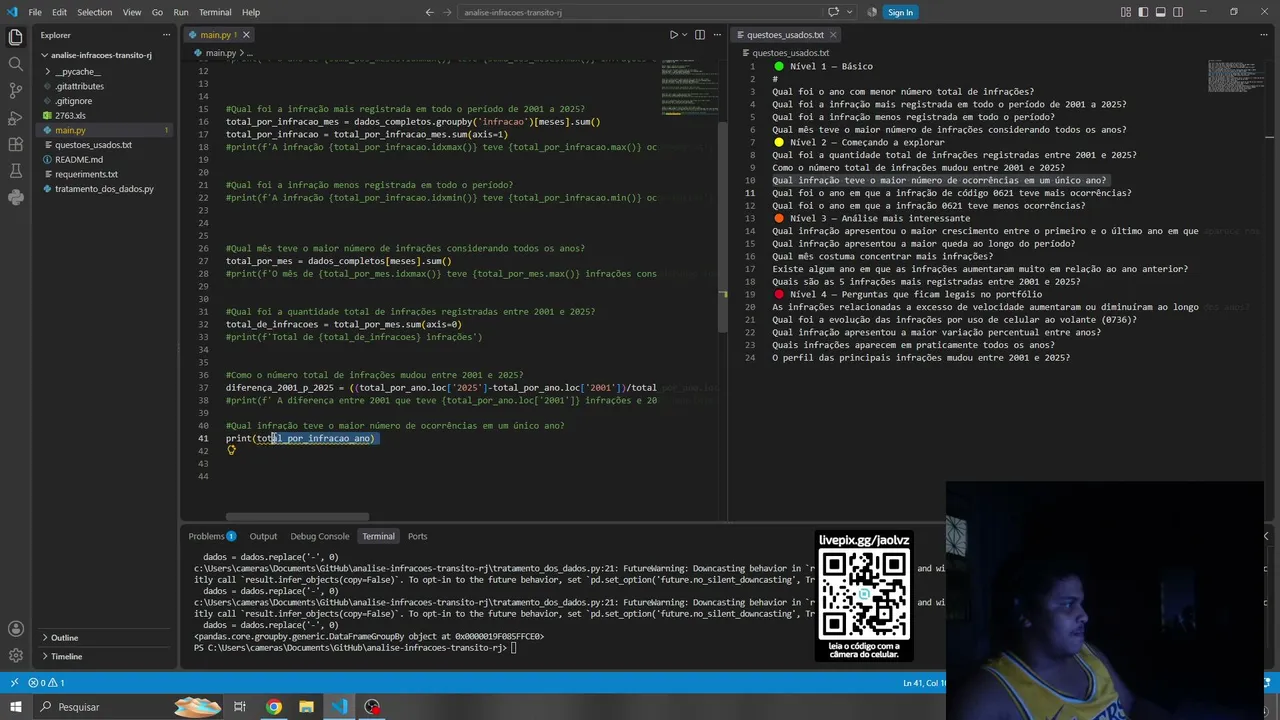Open the Python extension view
Image resolution: width=1280 pixels, height=720 pixels.
(15, 198)
